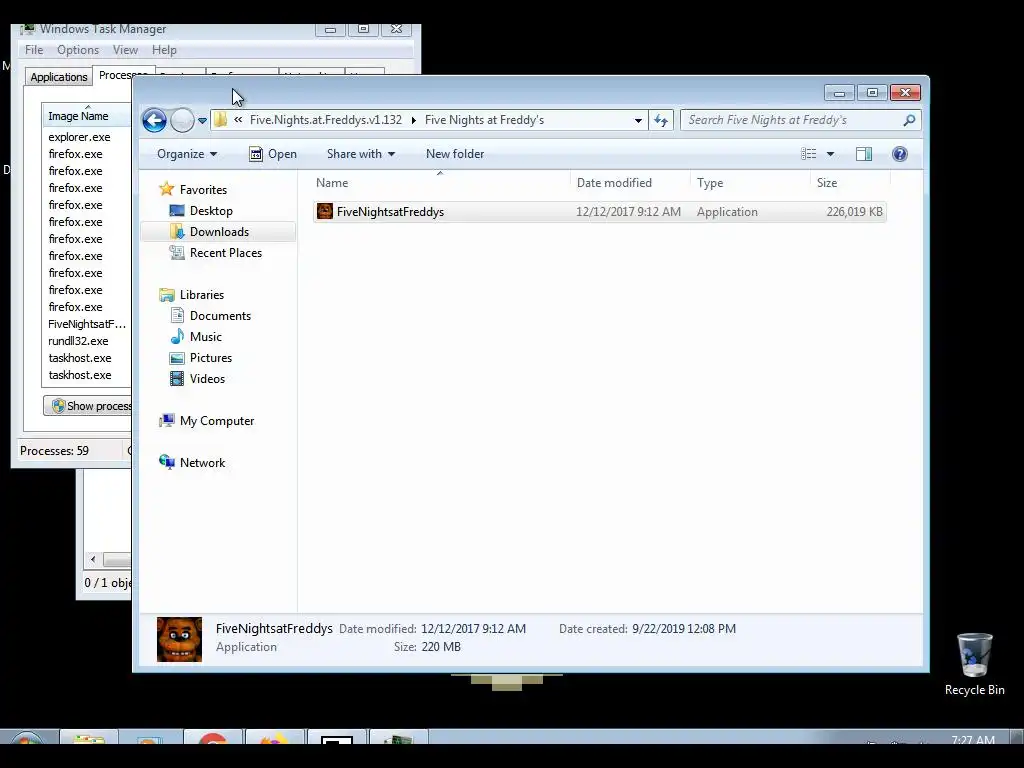Select explorer.exe in Task Manager

pyautogui.click(x=79, y=137)
